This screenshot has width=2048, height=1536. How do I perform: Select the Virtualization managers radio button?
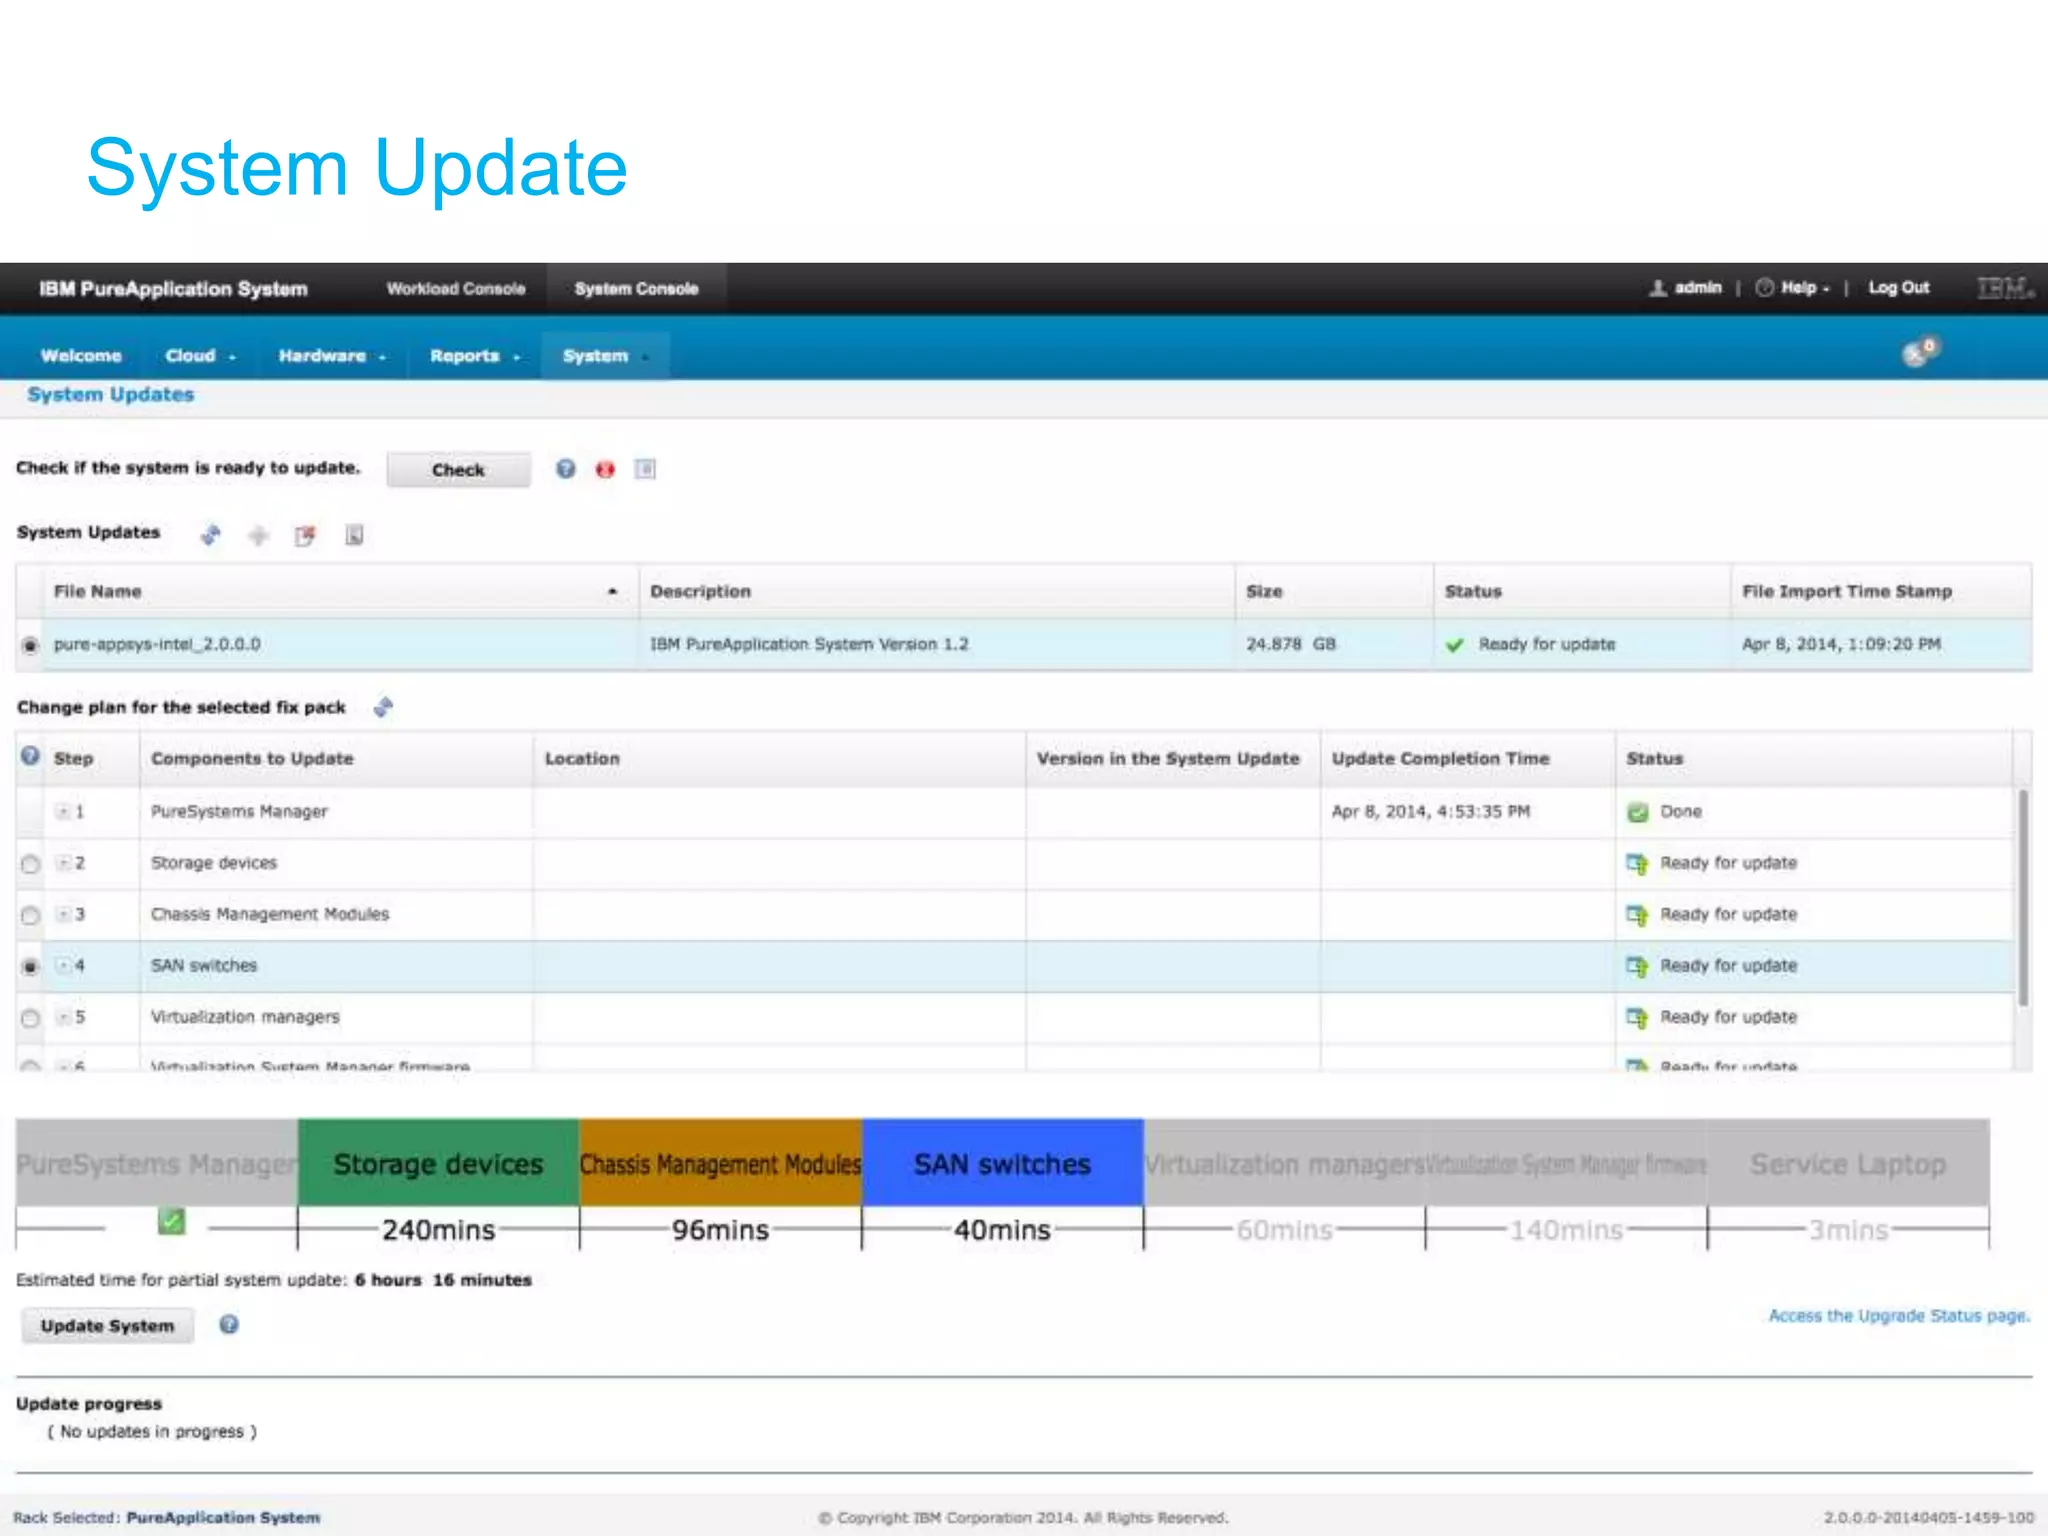click(30, 1018)
